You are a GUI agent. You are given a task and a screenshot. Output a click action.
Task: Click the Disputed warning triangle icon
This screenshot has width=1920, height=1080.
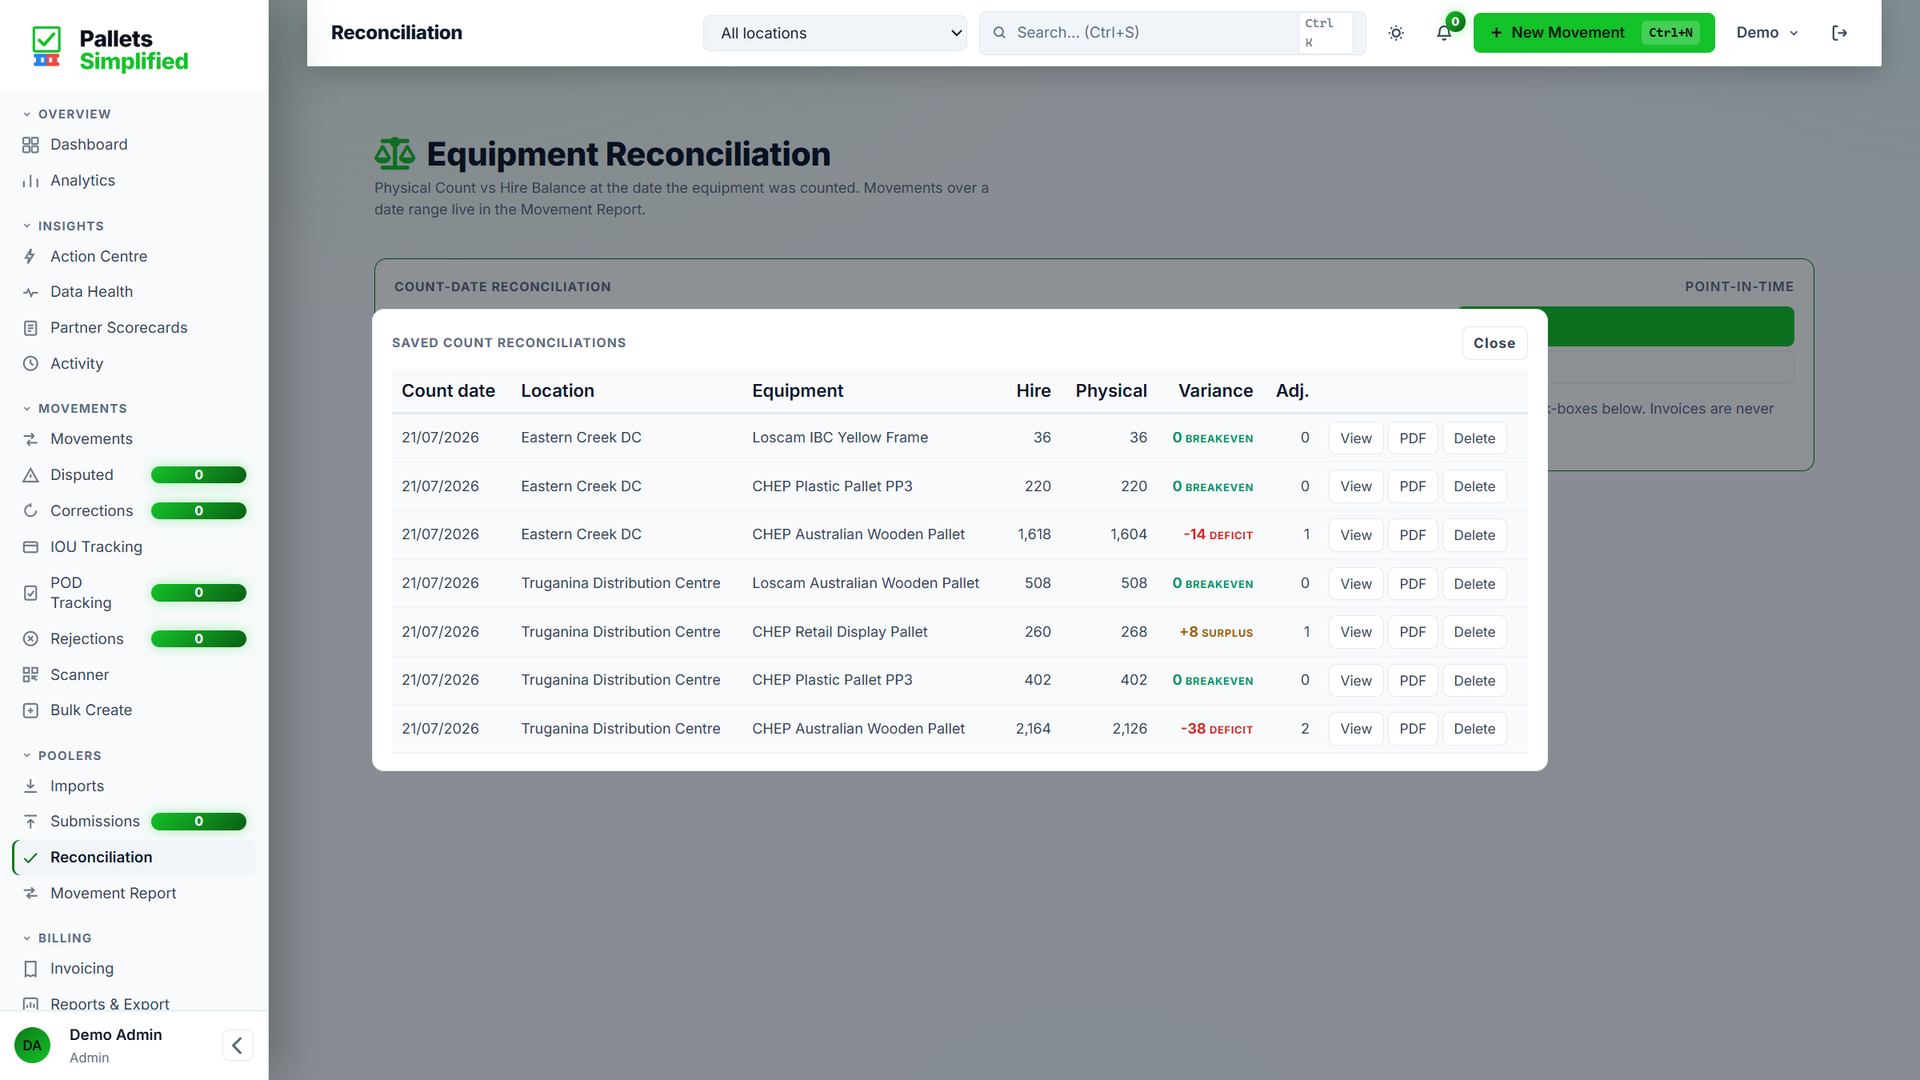[x=30, y=475]
